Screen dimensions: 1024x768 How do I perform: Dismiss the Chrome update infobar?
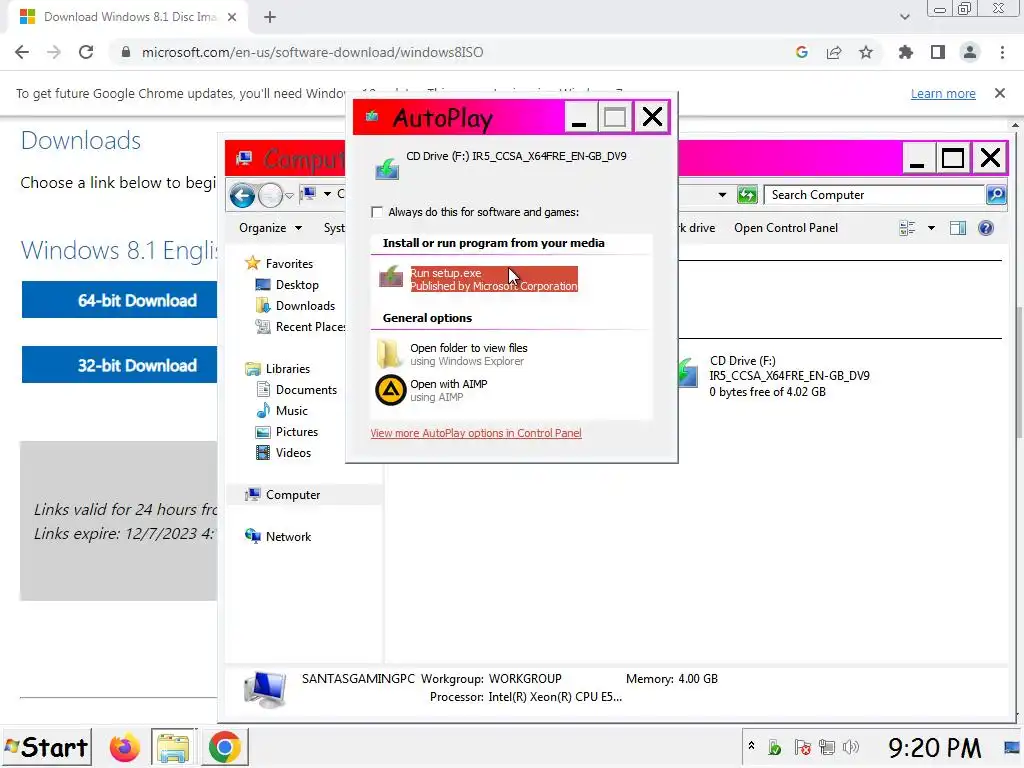coord(999,93)
